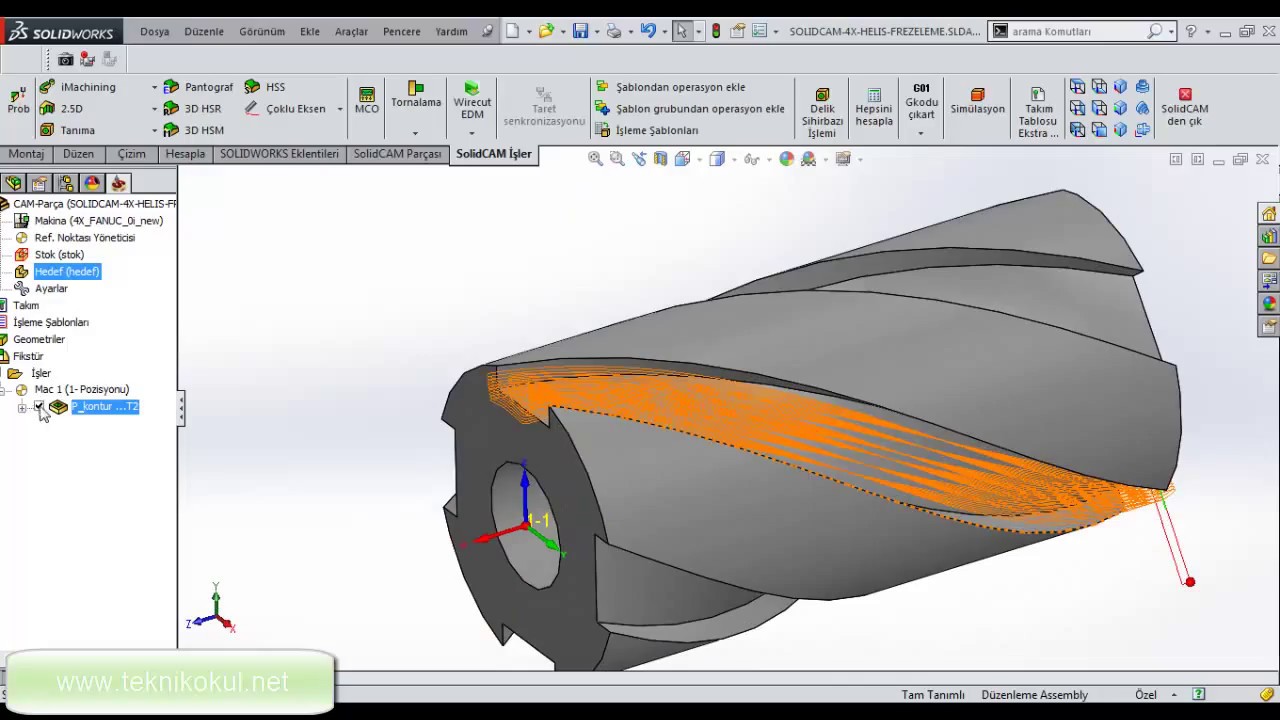This screenshot has height=720, width=1280.
Task: Toggle the P_kontur operation checkbox
Action: 39,407
